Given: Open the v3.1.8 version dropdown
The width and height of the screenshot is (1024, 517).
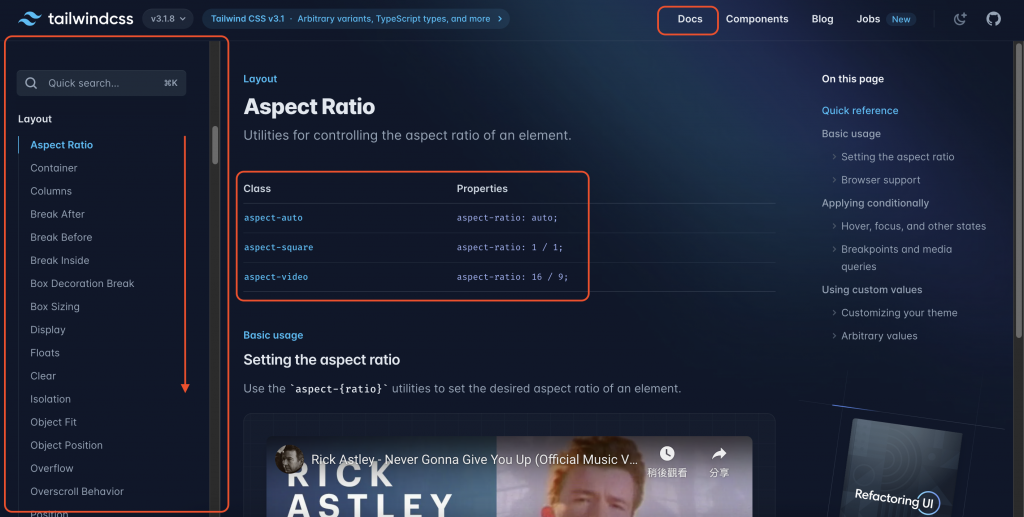Looking at the screenshot, I should click(168, 18).
